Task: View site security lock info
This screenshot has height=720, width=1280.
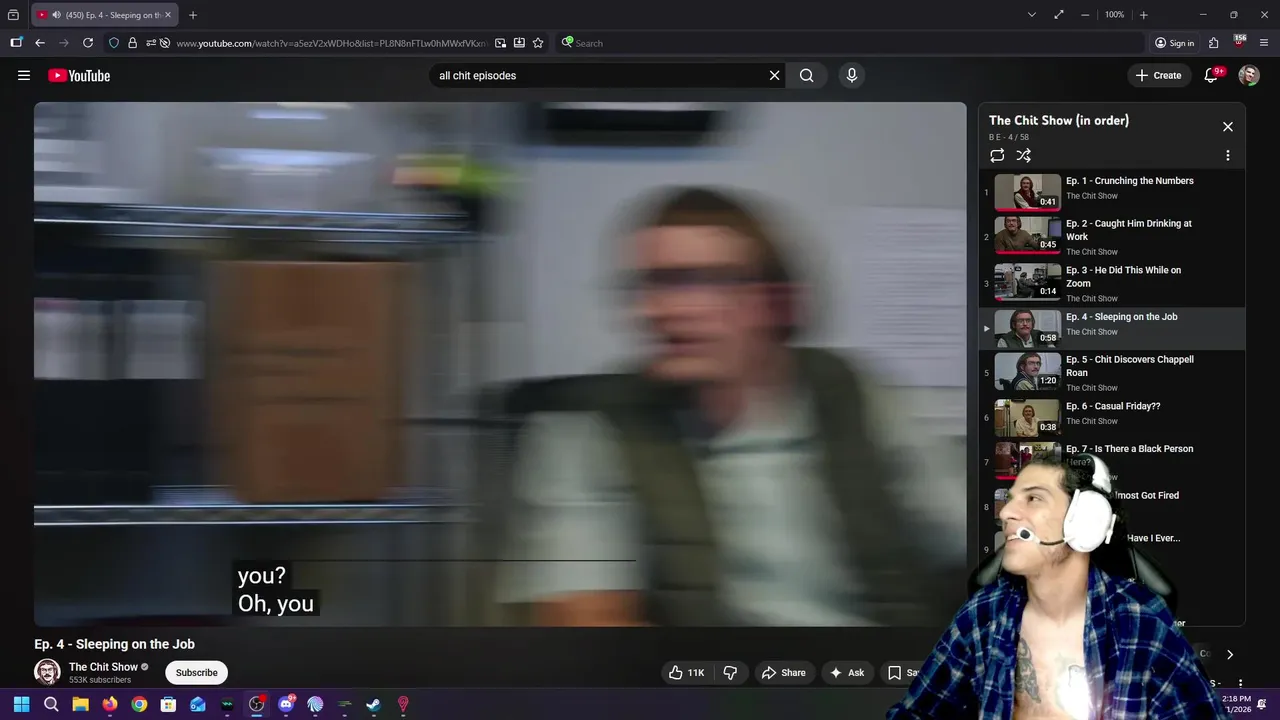Action: pyautogui.click(x=132, y=43)
